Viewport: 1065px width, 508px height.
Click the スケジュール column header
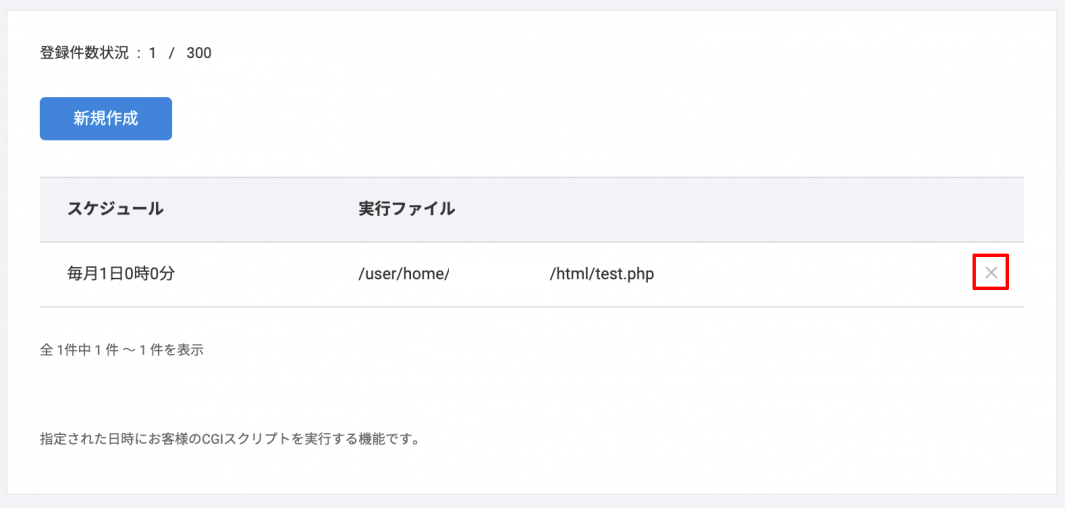pos(115,209)
